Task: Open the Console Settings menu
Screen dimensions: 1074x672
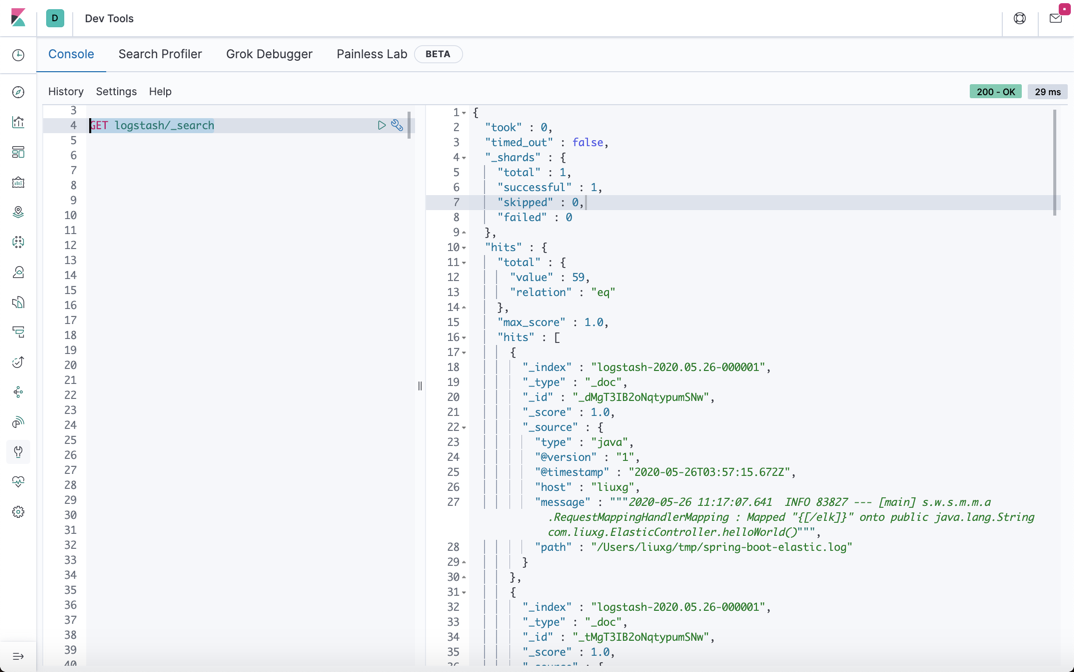Action: coord(116,91)
